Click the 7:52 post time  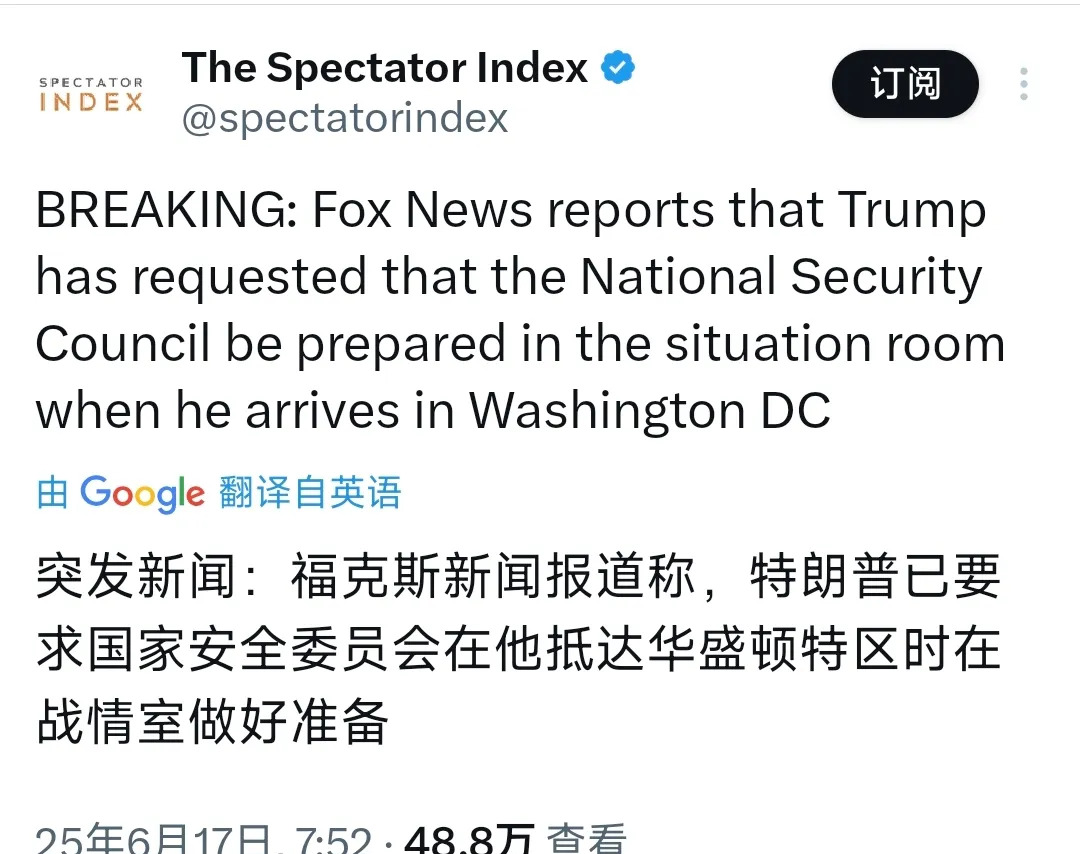[x=333, y=840]
